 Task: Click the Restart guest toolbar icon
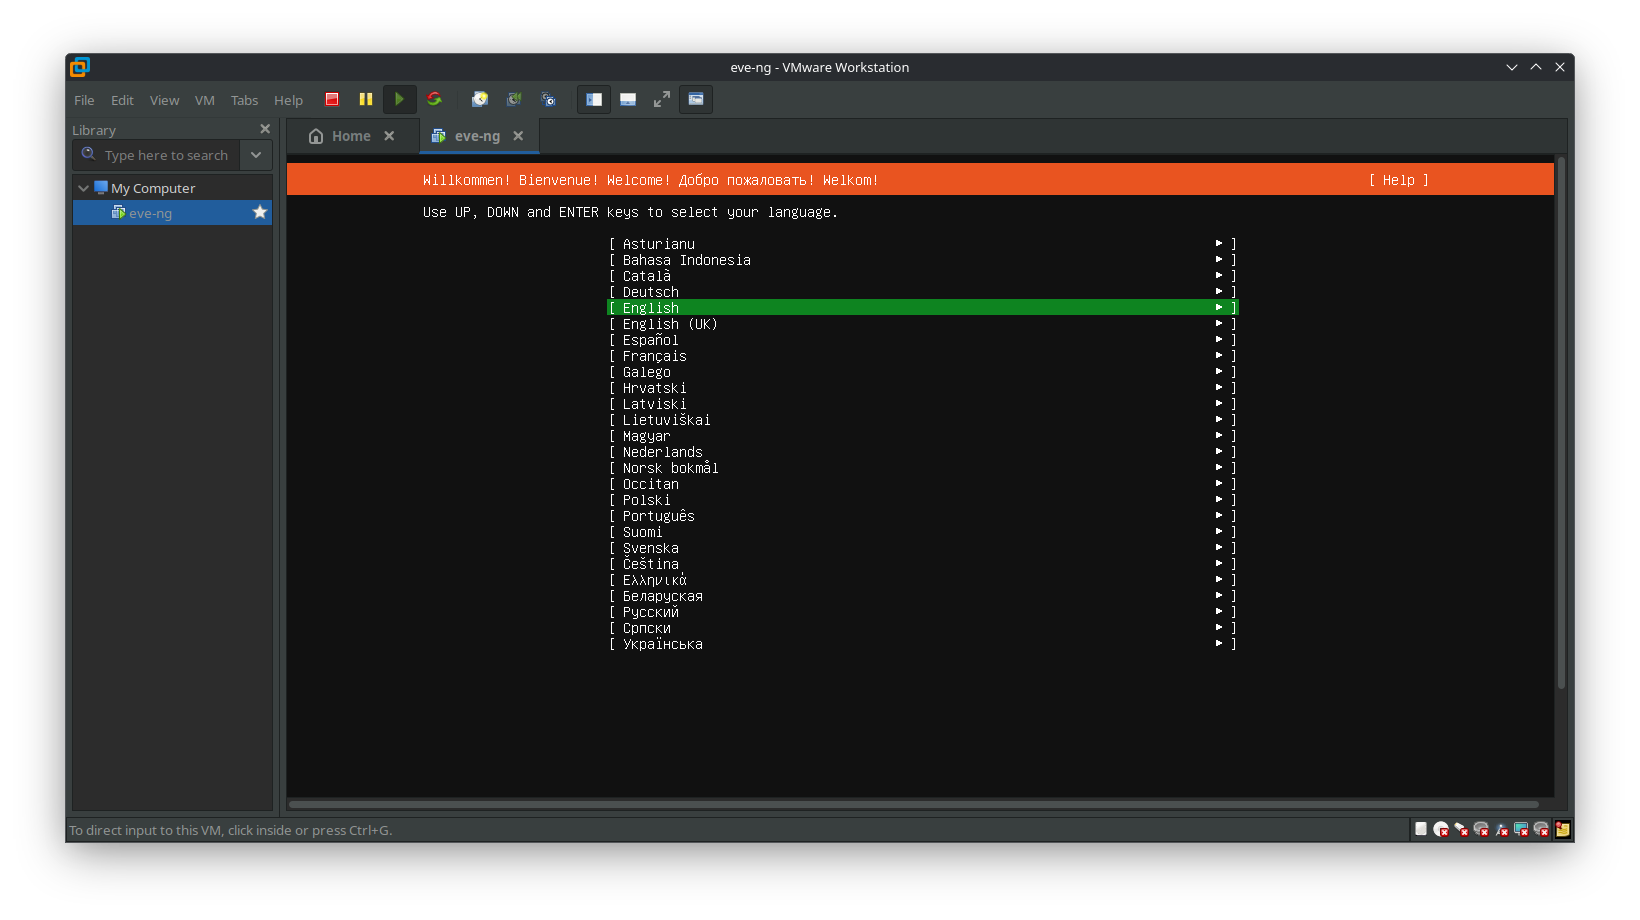pyautogui.click(x=434, y=99)
